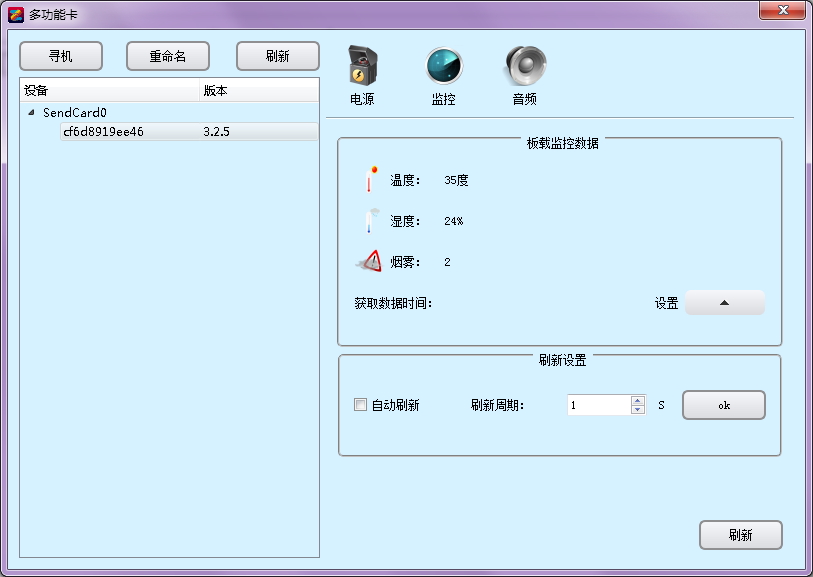Click the smoke warning triangle icon
Image resolution: width=813 pixels, height=577 pixels.
point(369,262)
